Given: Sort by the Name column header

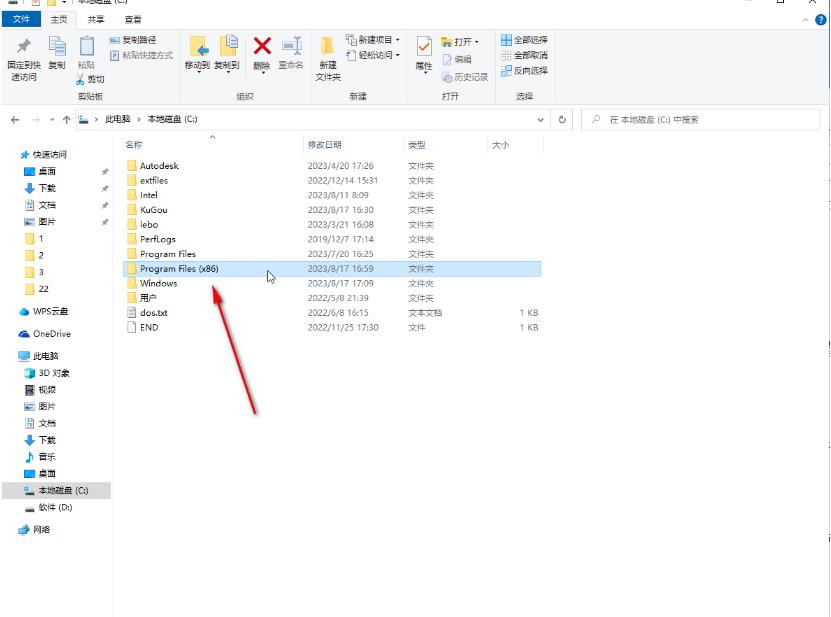Looking at the screenshot, I should coord(212,145).
